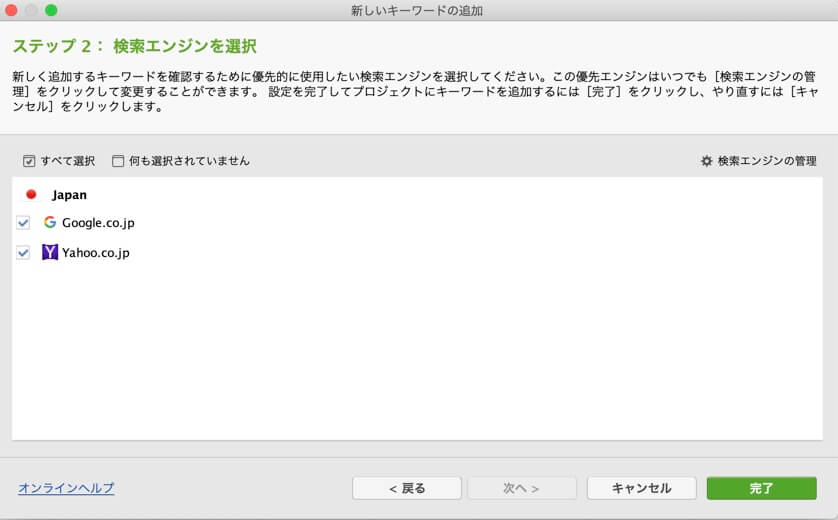This screenshot has height=520, width=838.
Task: Close the dialog with the red button
Action: tap(11, 10)
